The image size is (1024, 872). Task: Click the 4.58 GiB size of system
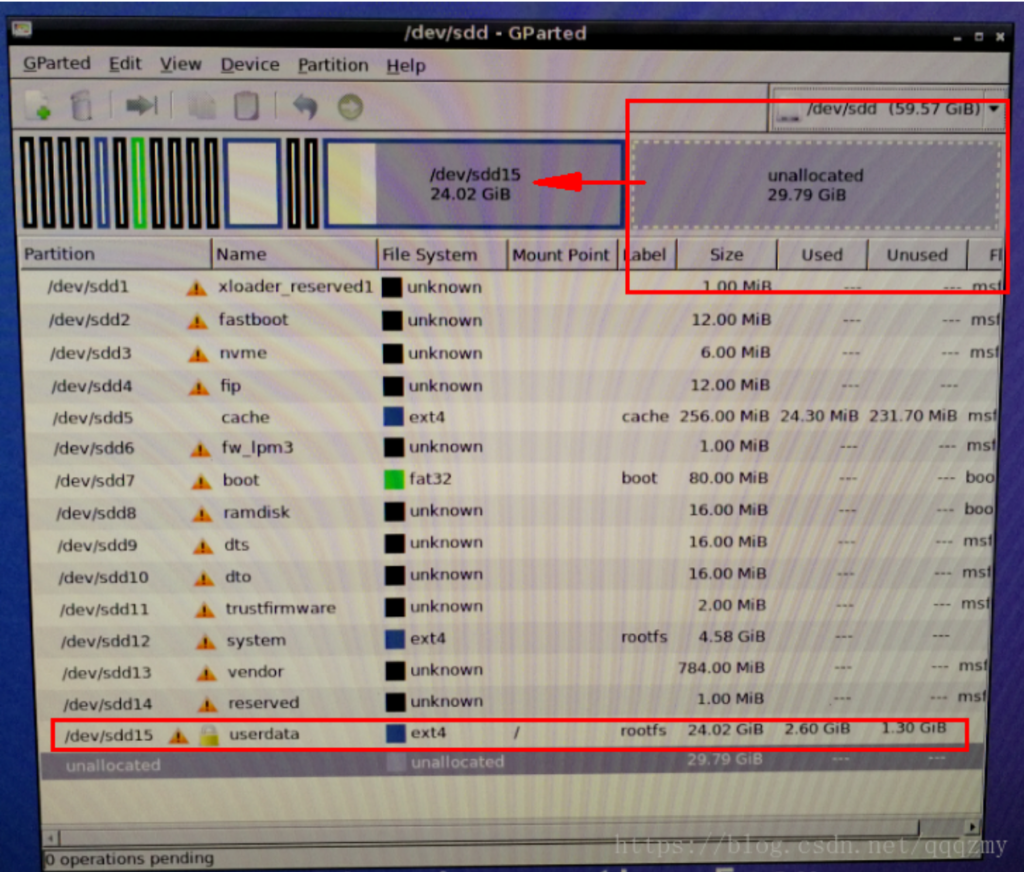pyautogui.click(x=731, y=636)
